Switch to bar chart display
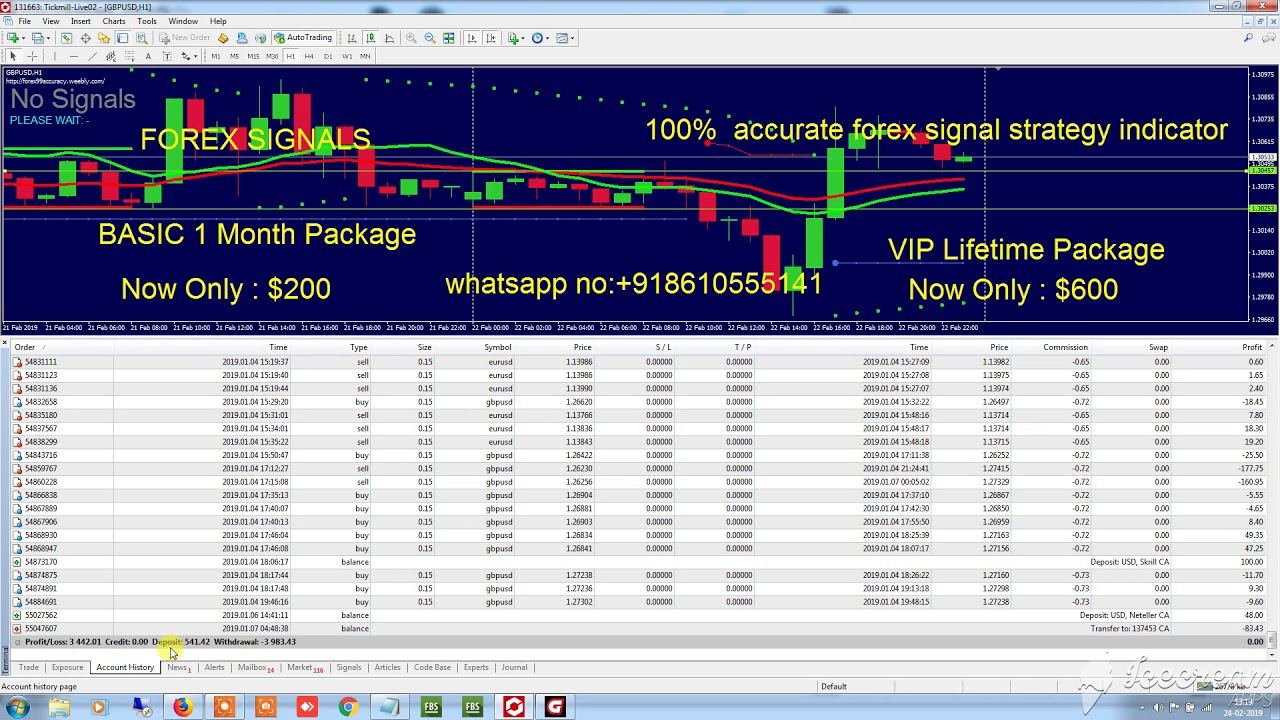The image size is (1280, 720). 352,38
